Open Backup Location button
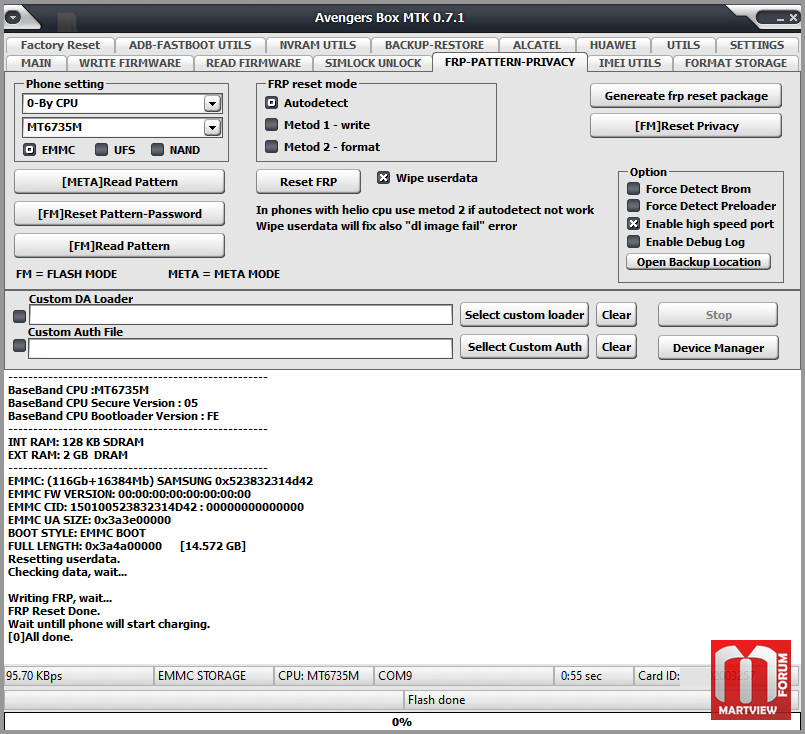Image resolution: width=805 pixels, height=734 pixels. click(x=698, y=262)
